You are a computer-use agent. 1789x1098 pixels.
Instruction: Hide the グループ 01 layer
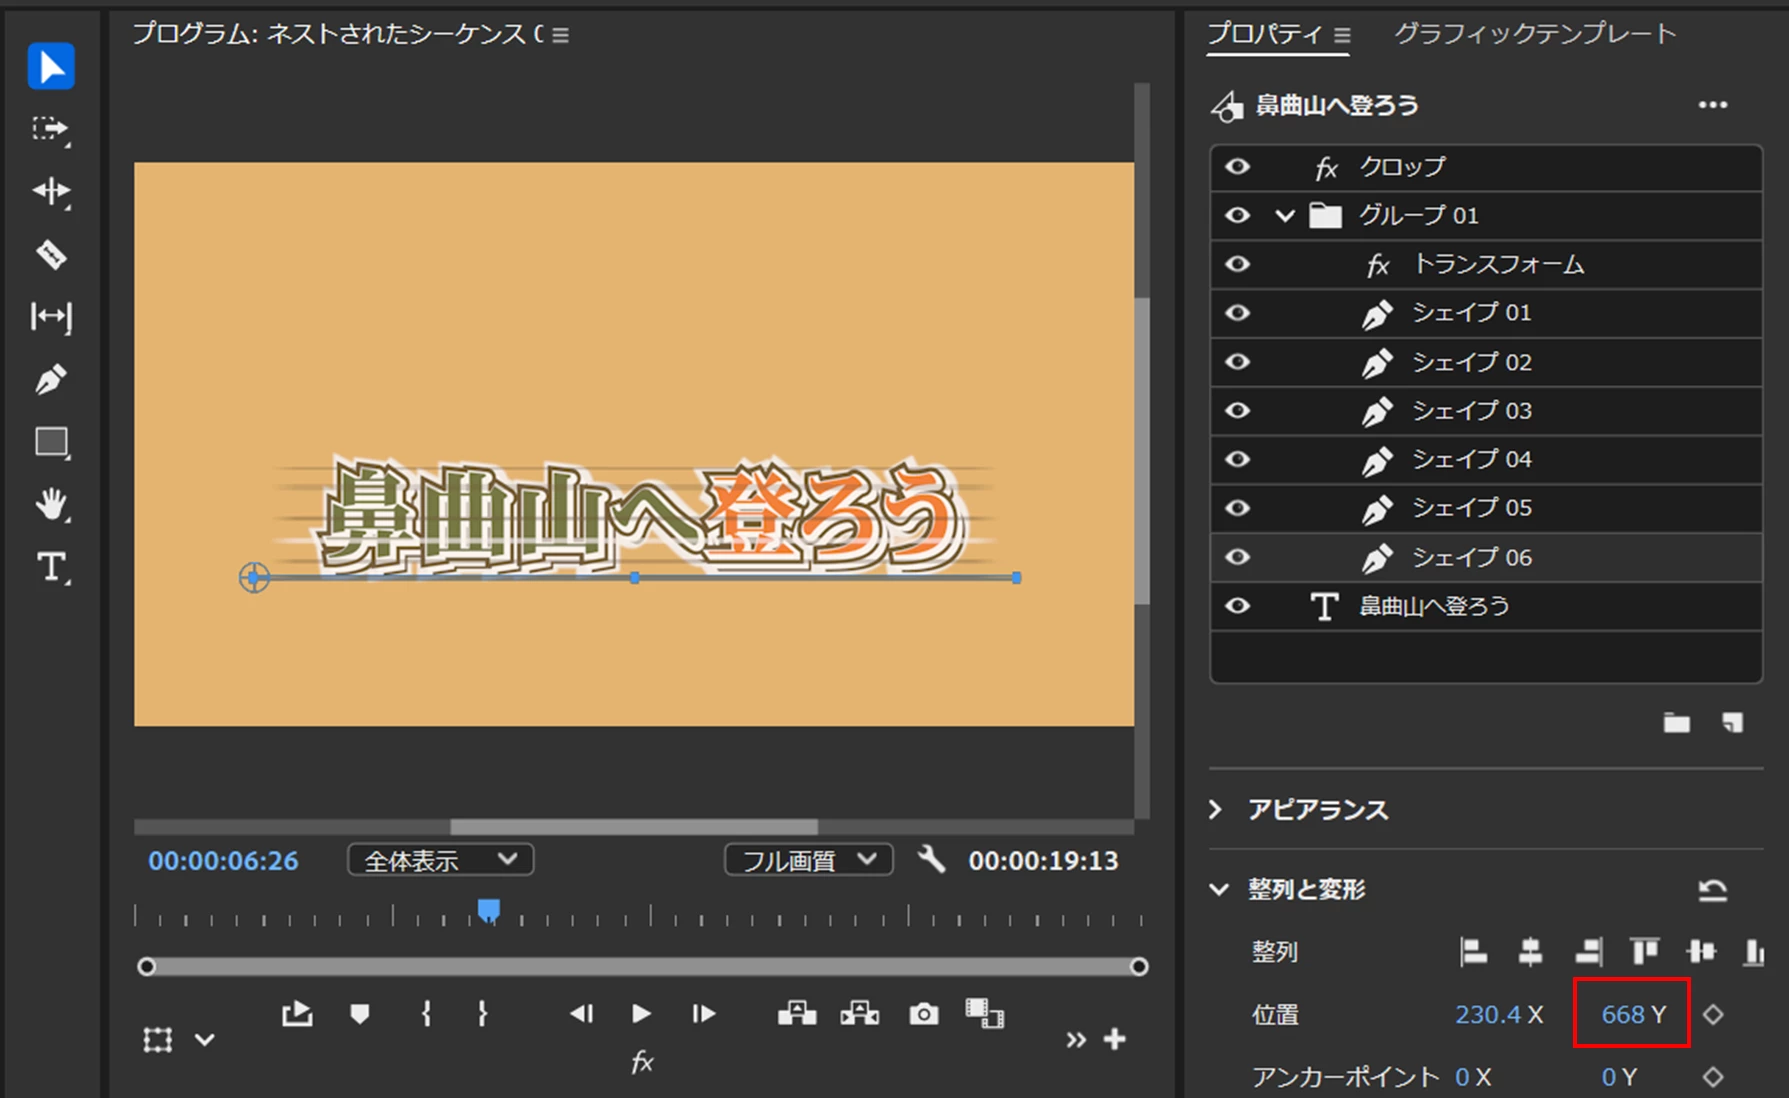coord(1238,215)
